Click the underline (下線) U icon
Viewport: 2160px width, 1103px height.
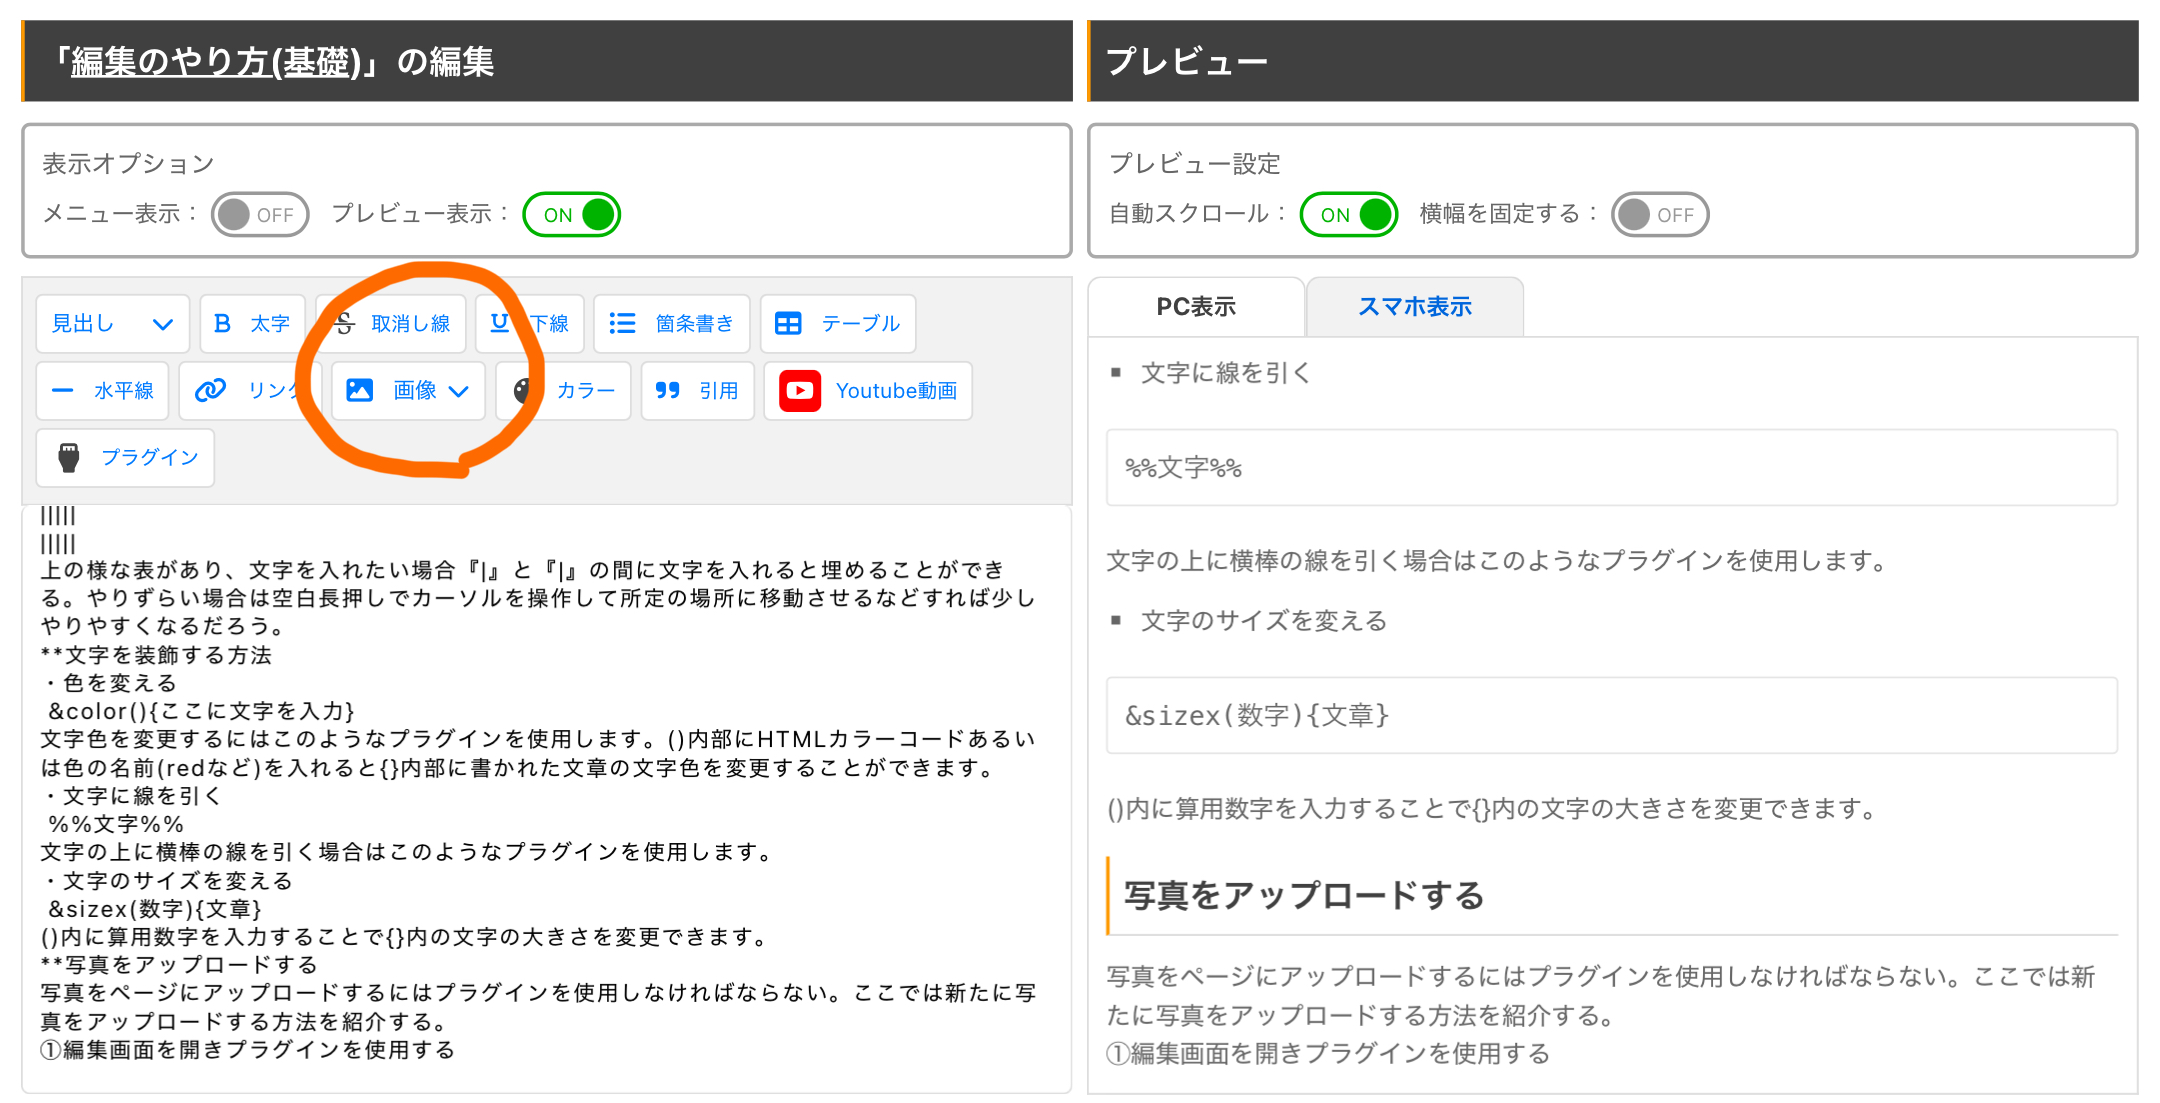[500, 323]
